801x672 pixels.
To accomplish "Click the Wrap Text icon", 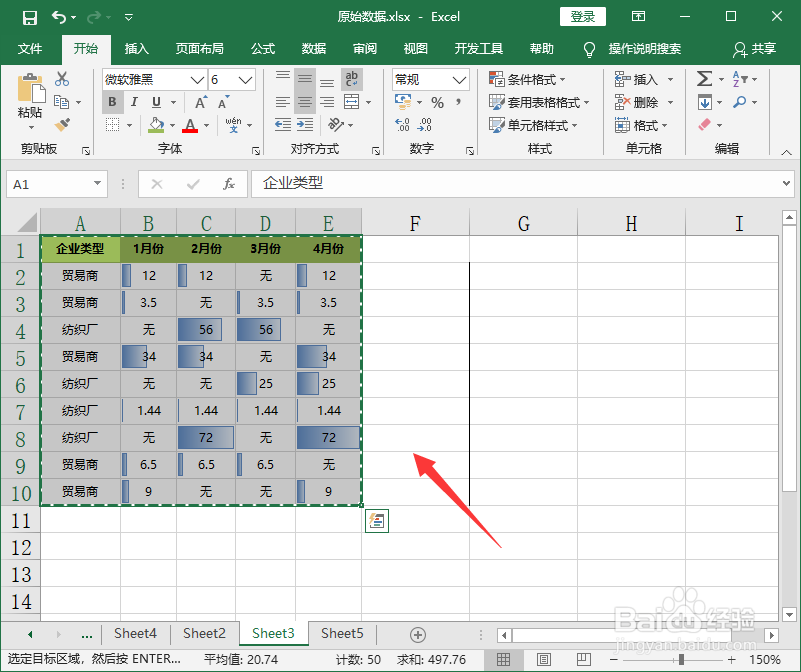I will [x=351, y=79].
